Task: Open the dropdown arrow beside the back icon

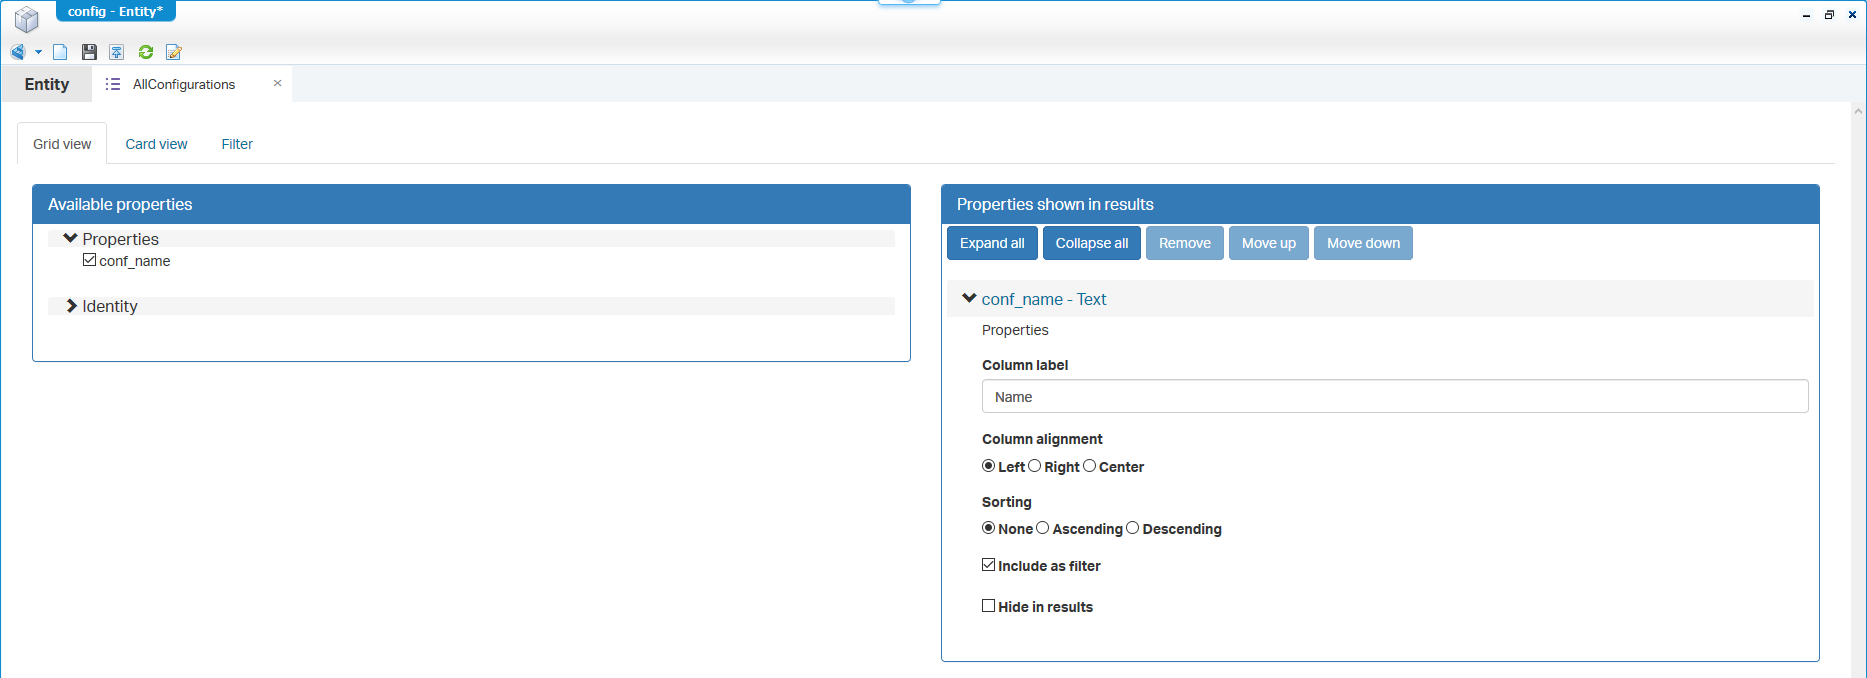Action: (38, 52)
